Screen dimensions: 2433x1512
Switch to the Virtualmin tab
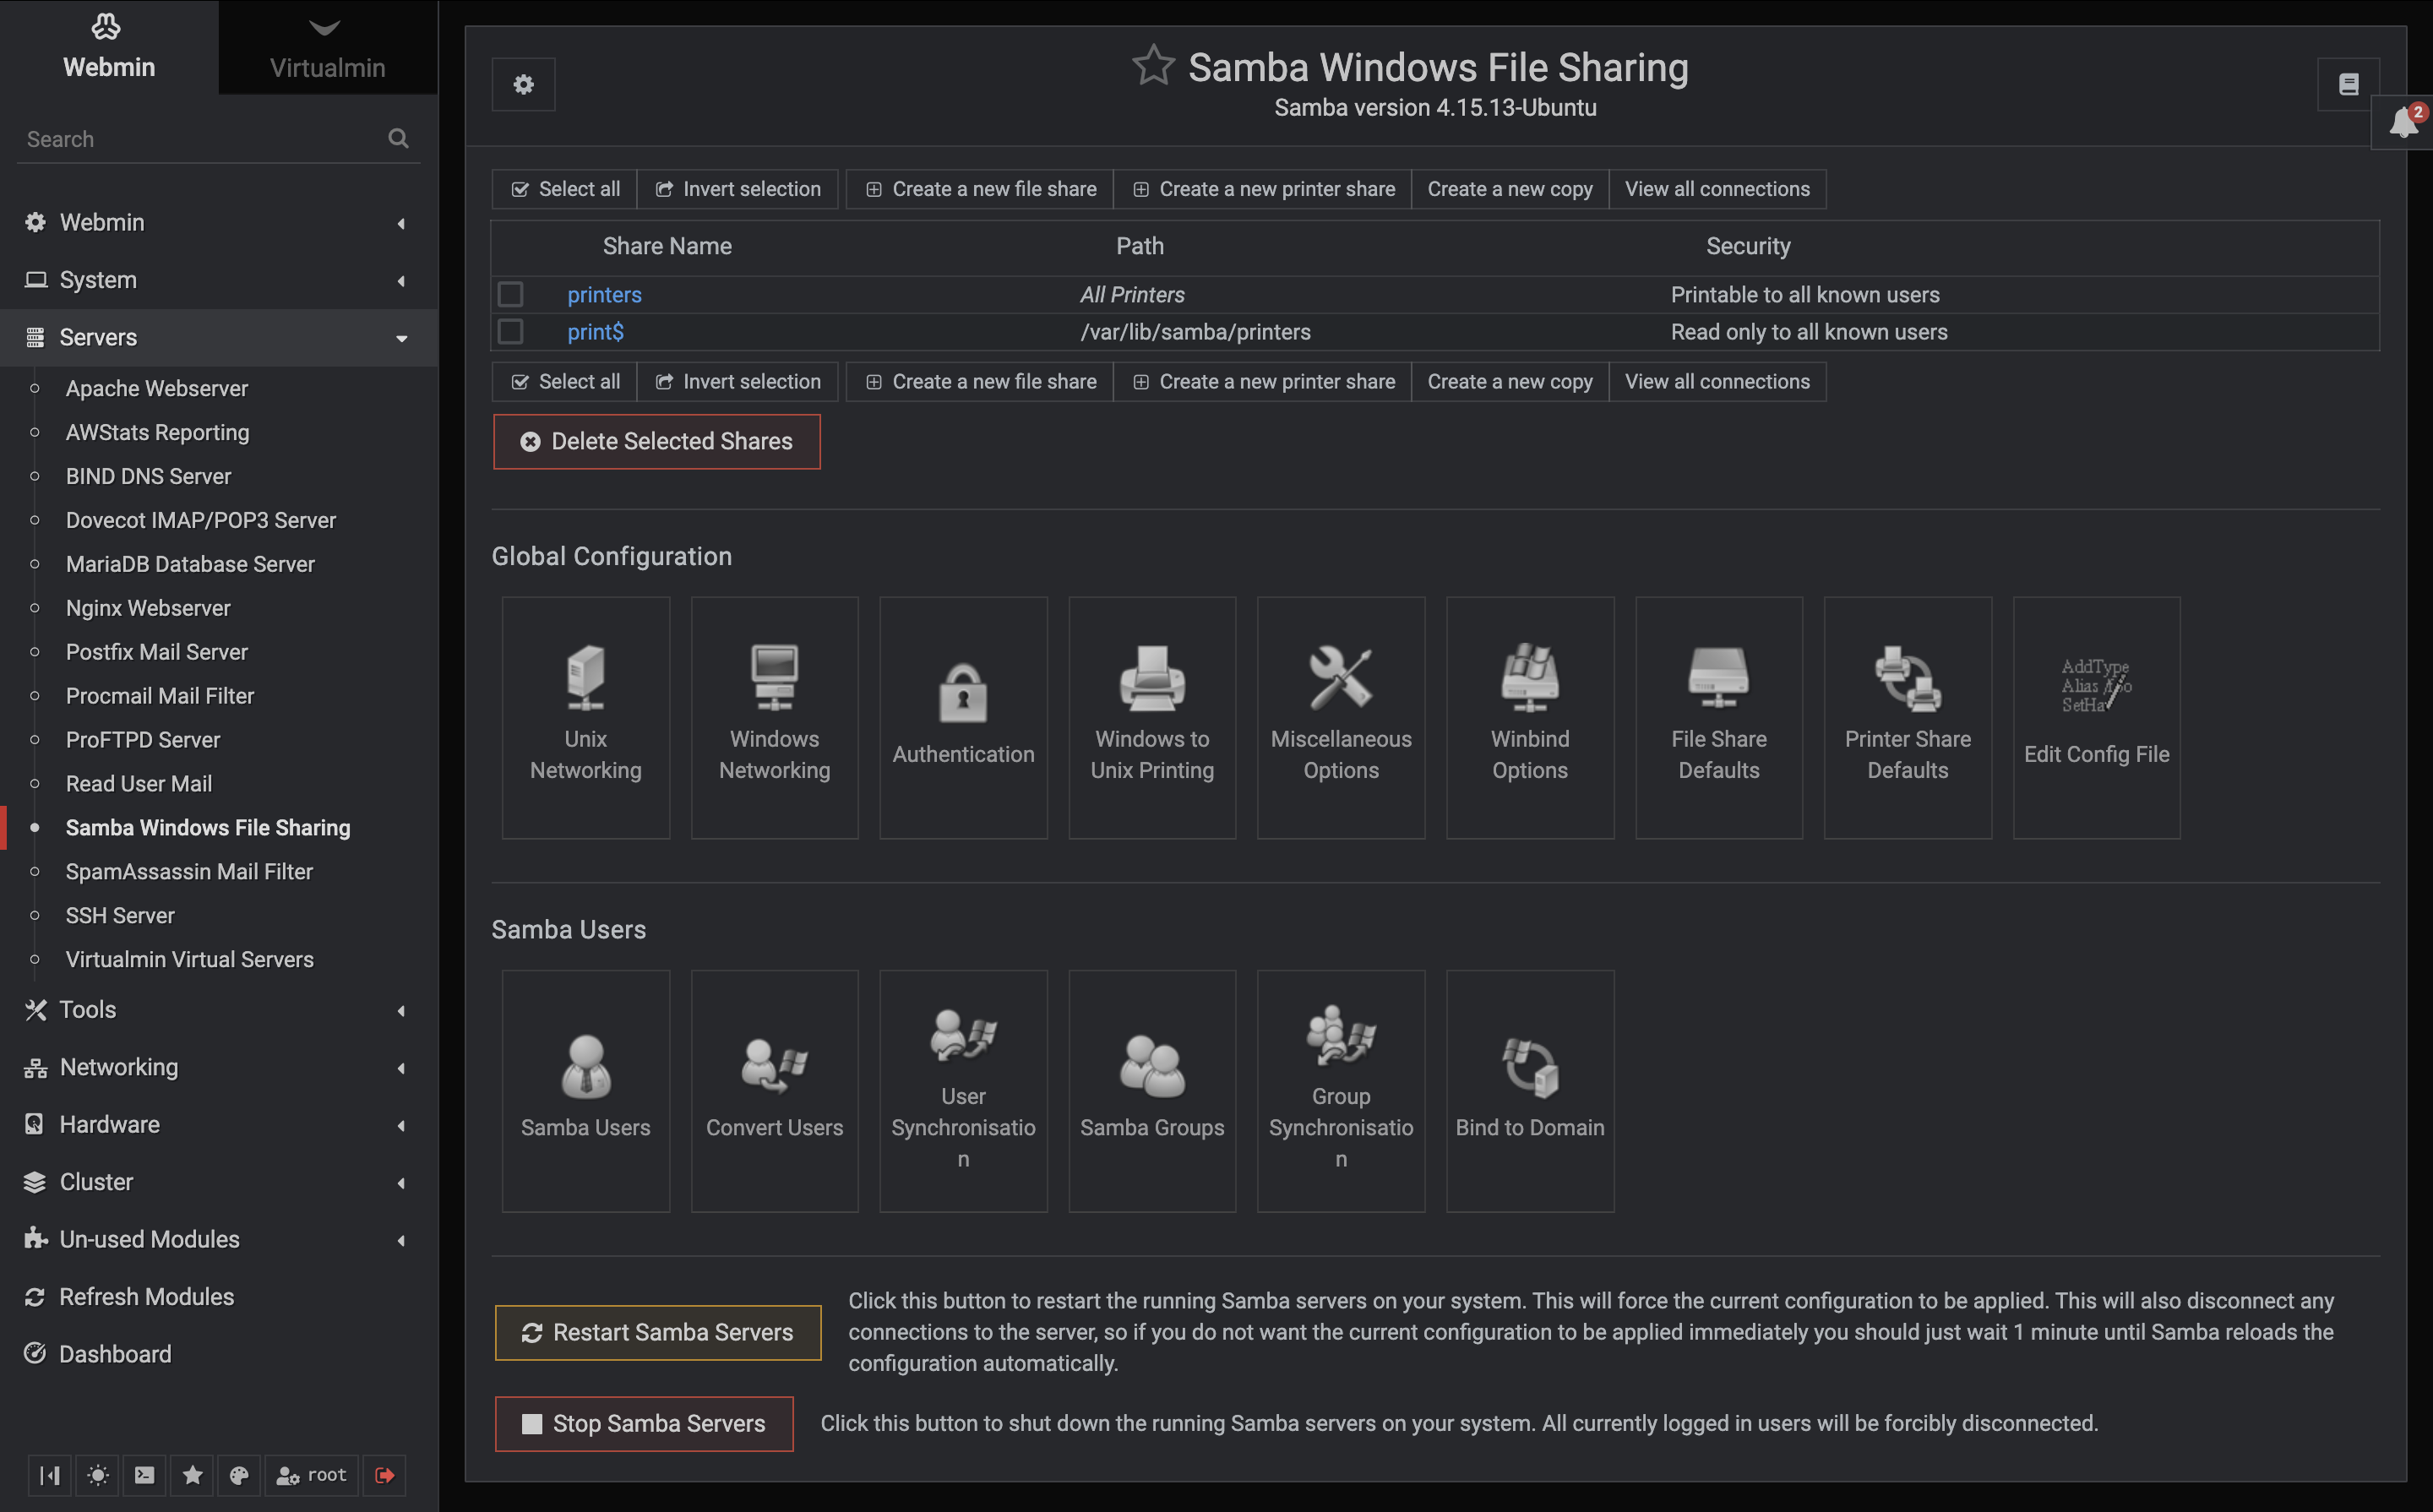pos(327,47)
